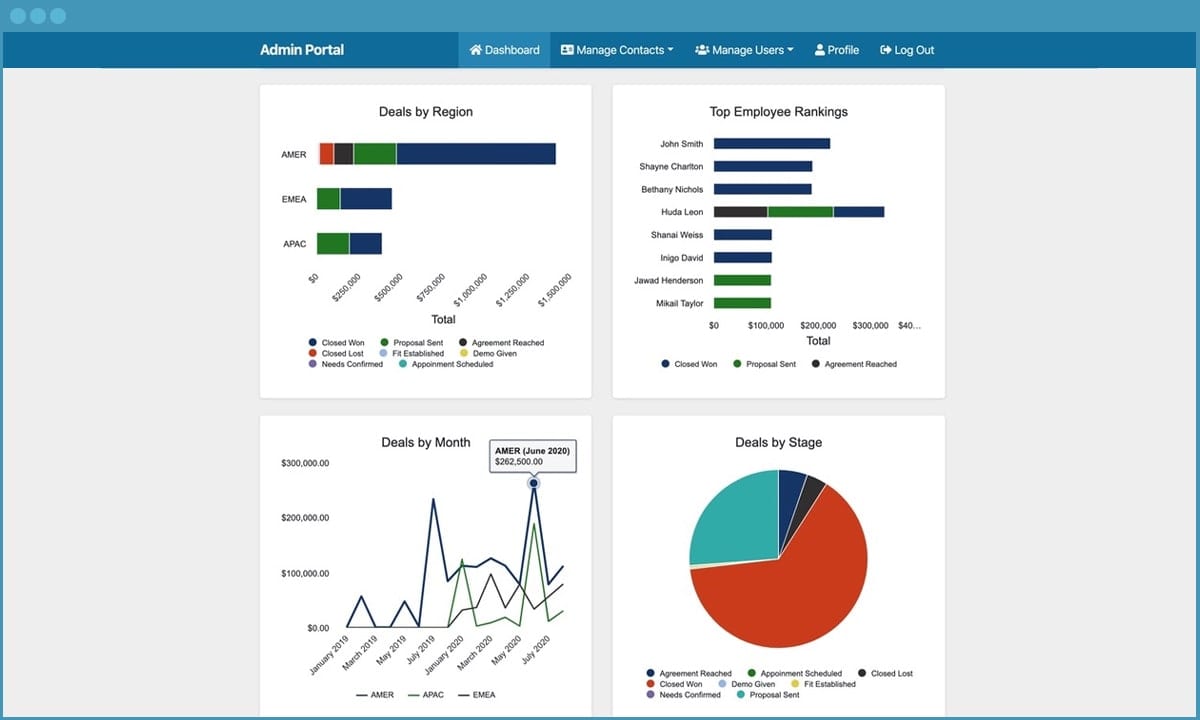Toggle Appoinment Scheduled in Deals by Region legend

click(x=446, y=364)
